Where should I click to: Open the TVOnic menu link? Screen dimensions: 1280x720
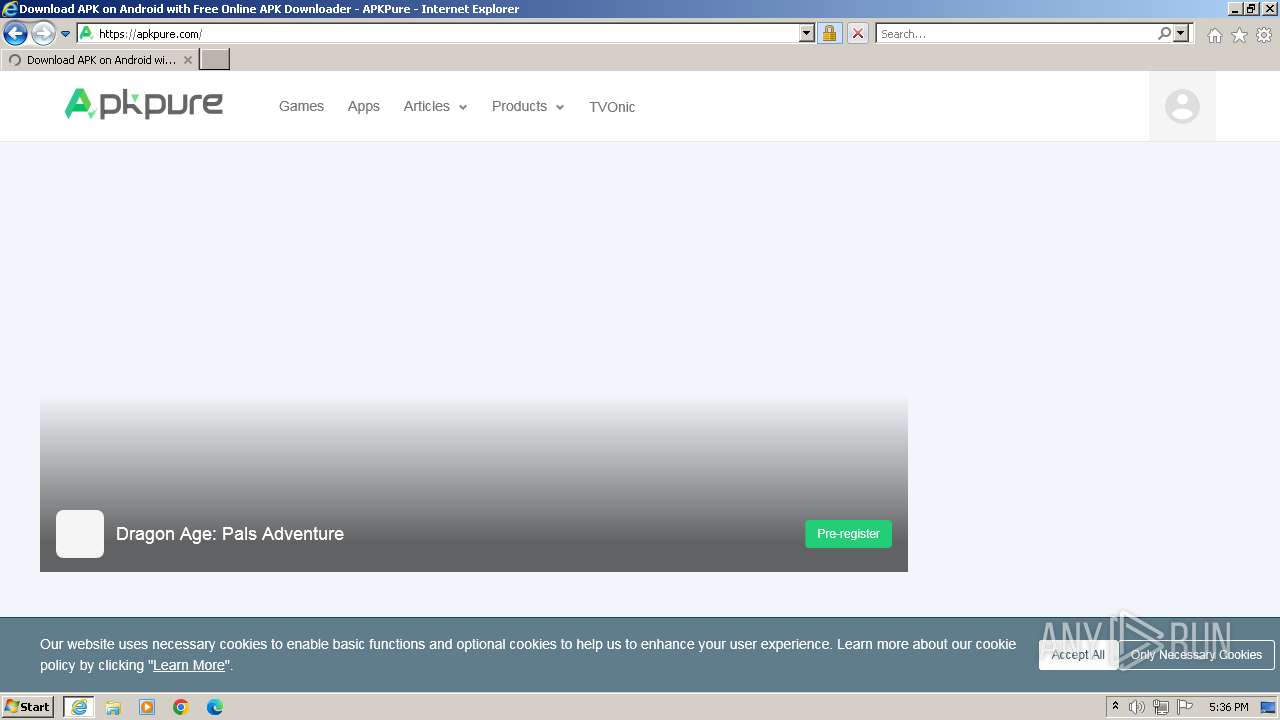[612, 107]
